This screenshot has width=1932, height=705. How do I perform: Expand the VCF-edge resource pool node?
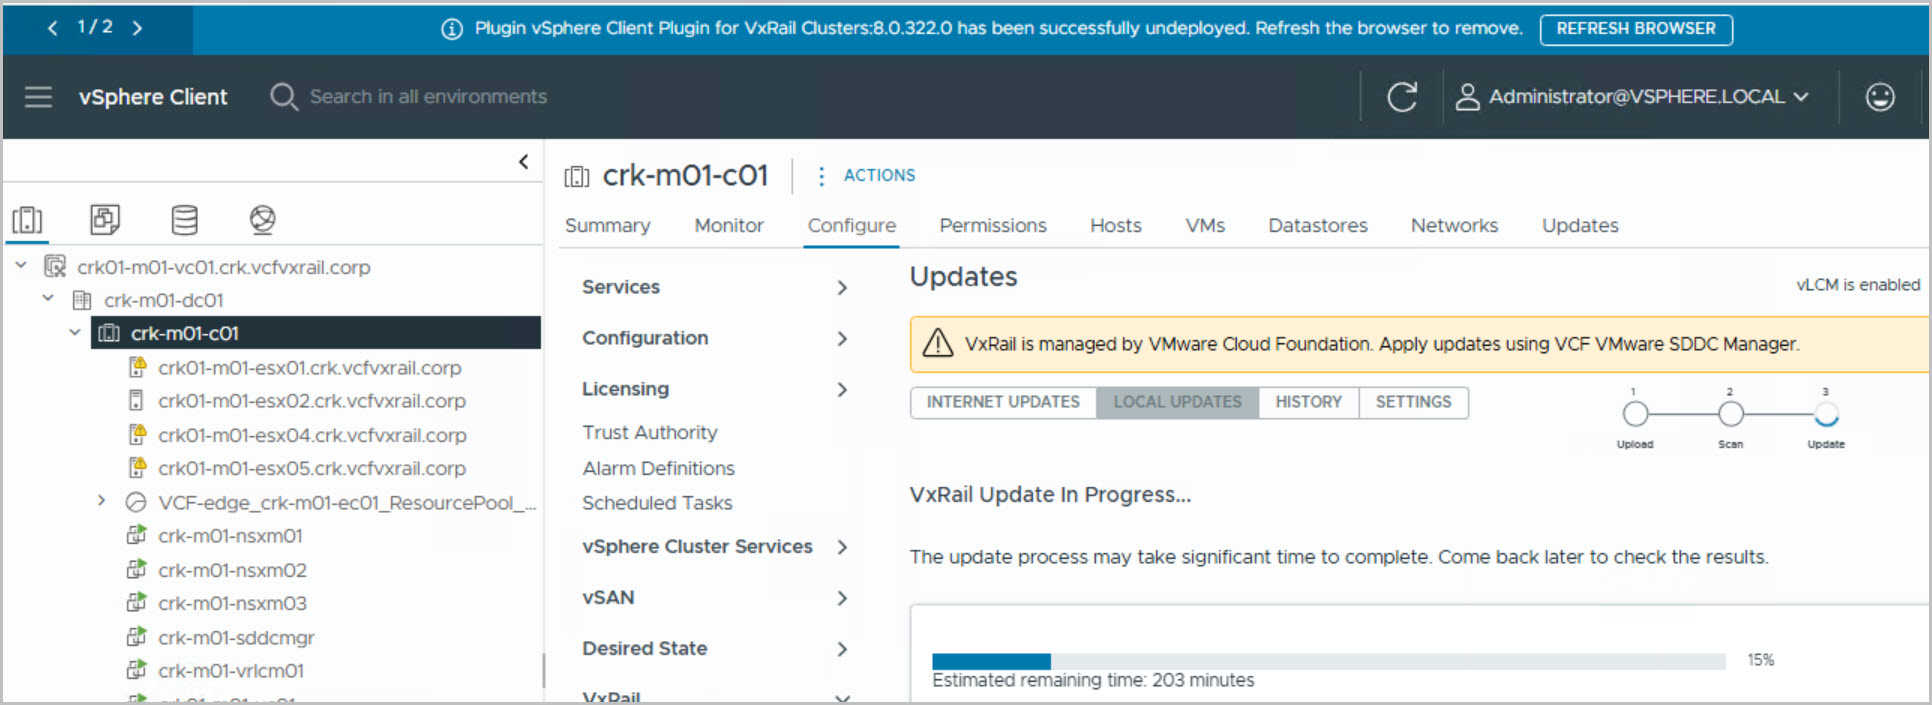point(101,501)
